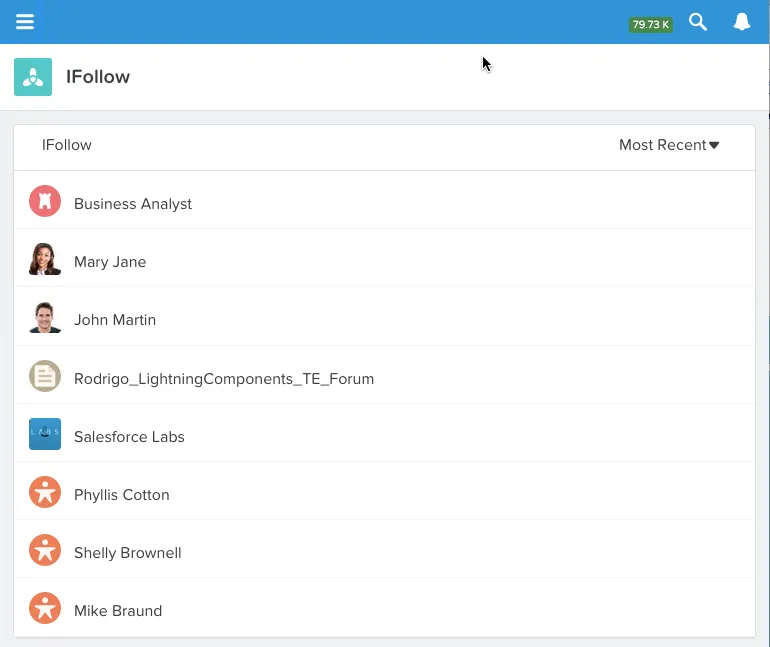Screen dimensions: 770x647
Task: Click the Rodrigo forum document icon
Action: tap(45, 376)
